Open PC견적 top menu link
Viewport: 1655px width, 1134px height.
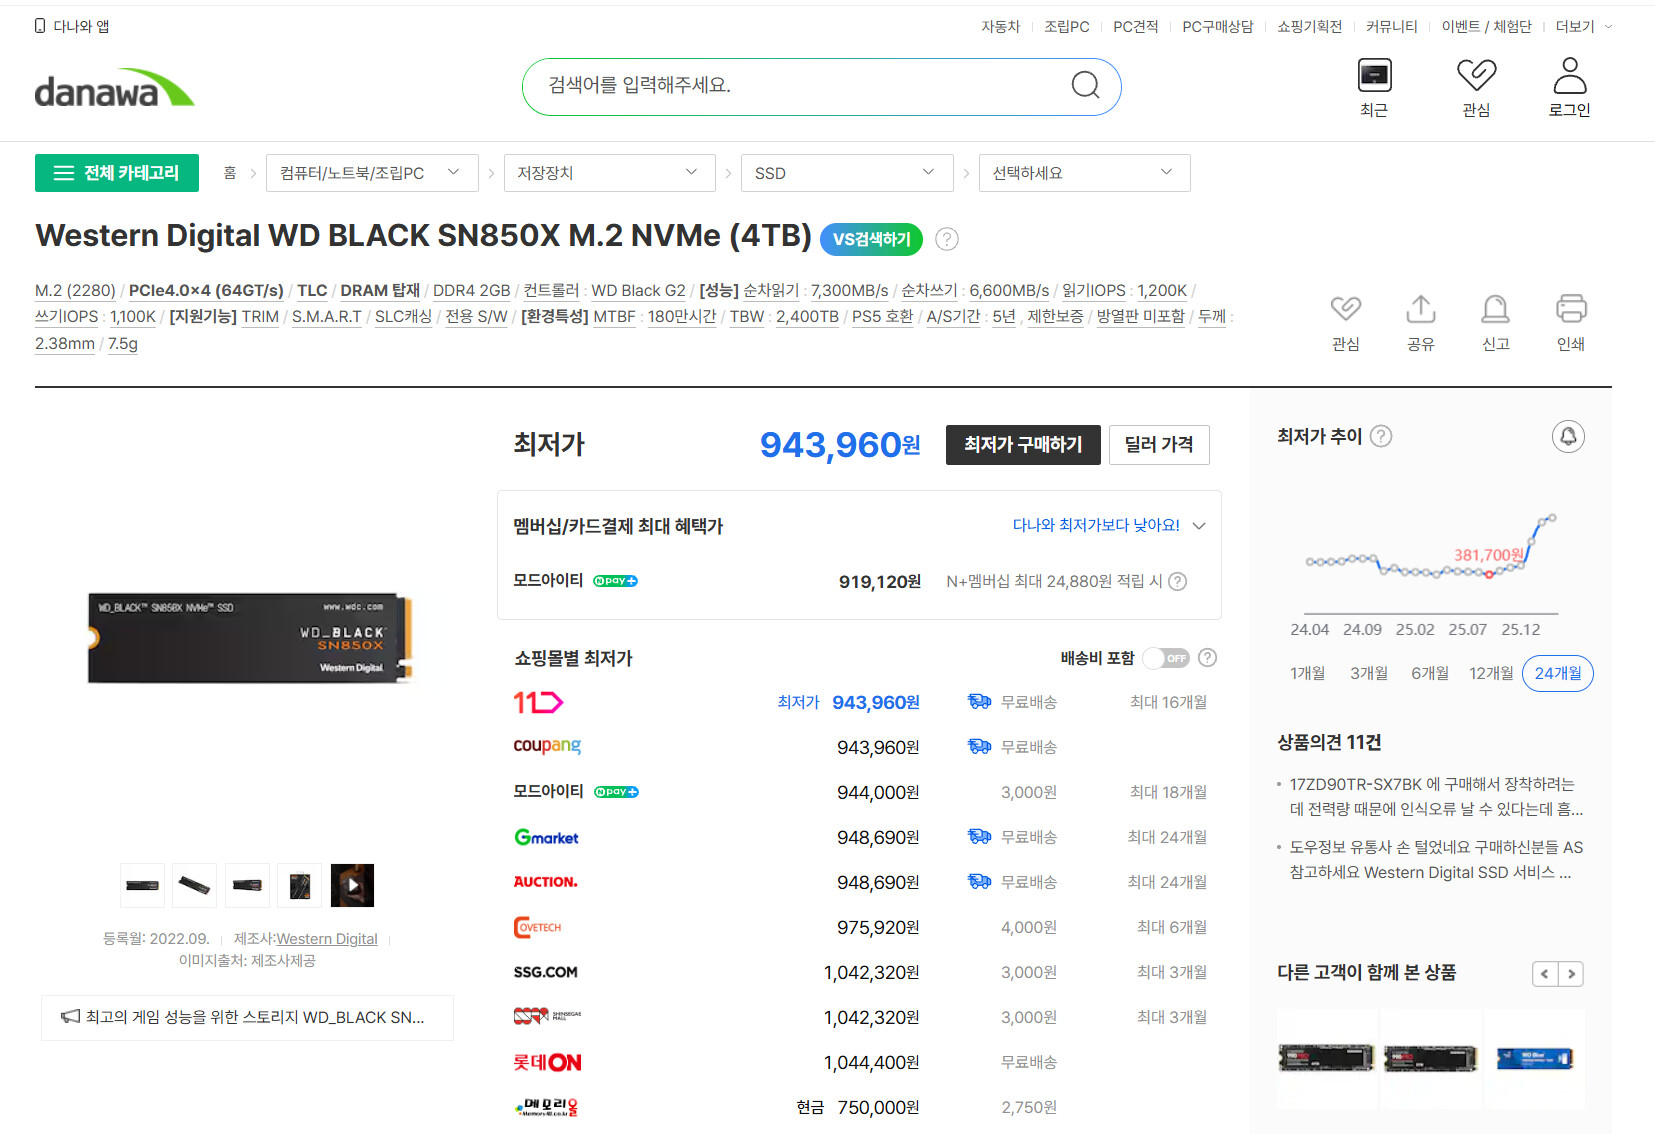1135,27
